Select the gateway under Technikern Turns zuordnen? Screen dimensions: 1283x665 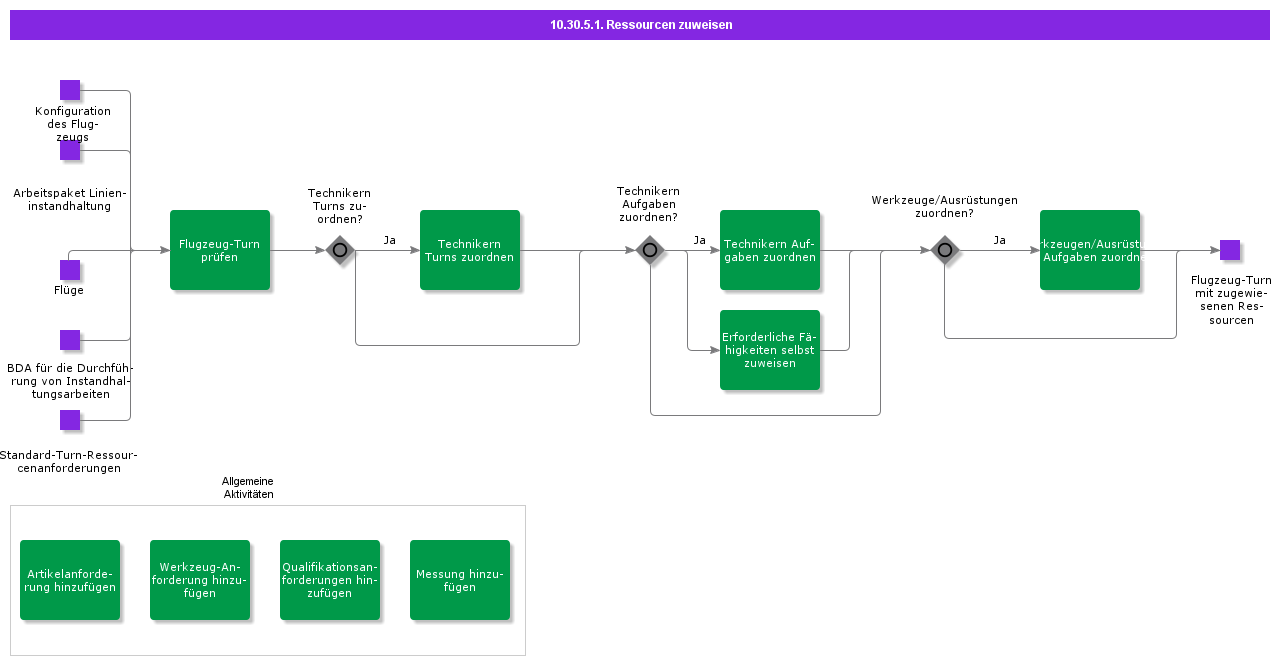tap(340, 250)
